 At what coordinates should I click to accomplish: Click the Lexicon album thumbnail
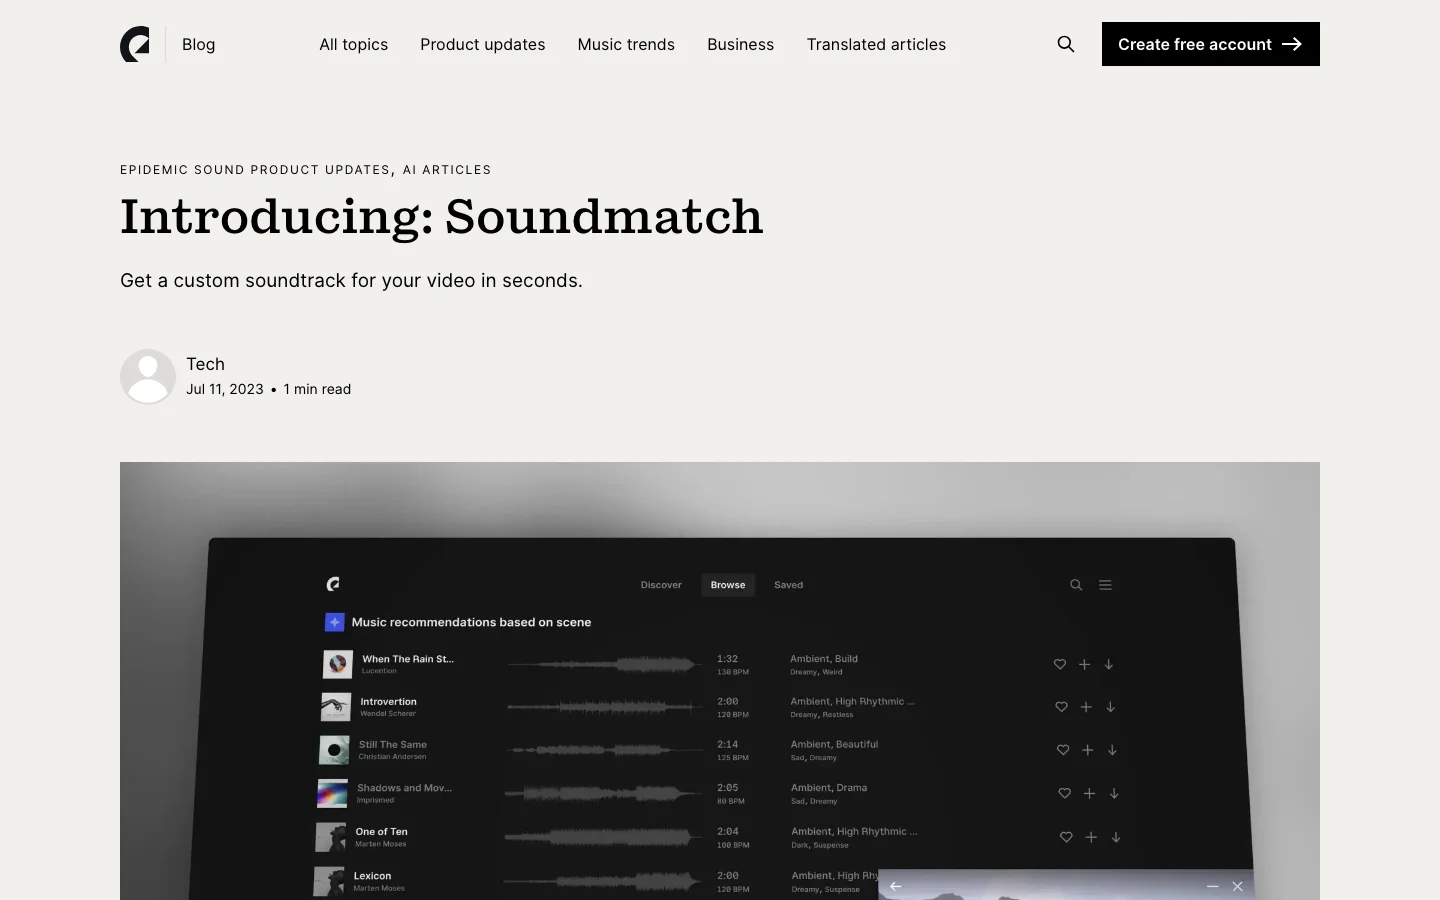coord(329,881)
